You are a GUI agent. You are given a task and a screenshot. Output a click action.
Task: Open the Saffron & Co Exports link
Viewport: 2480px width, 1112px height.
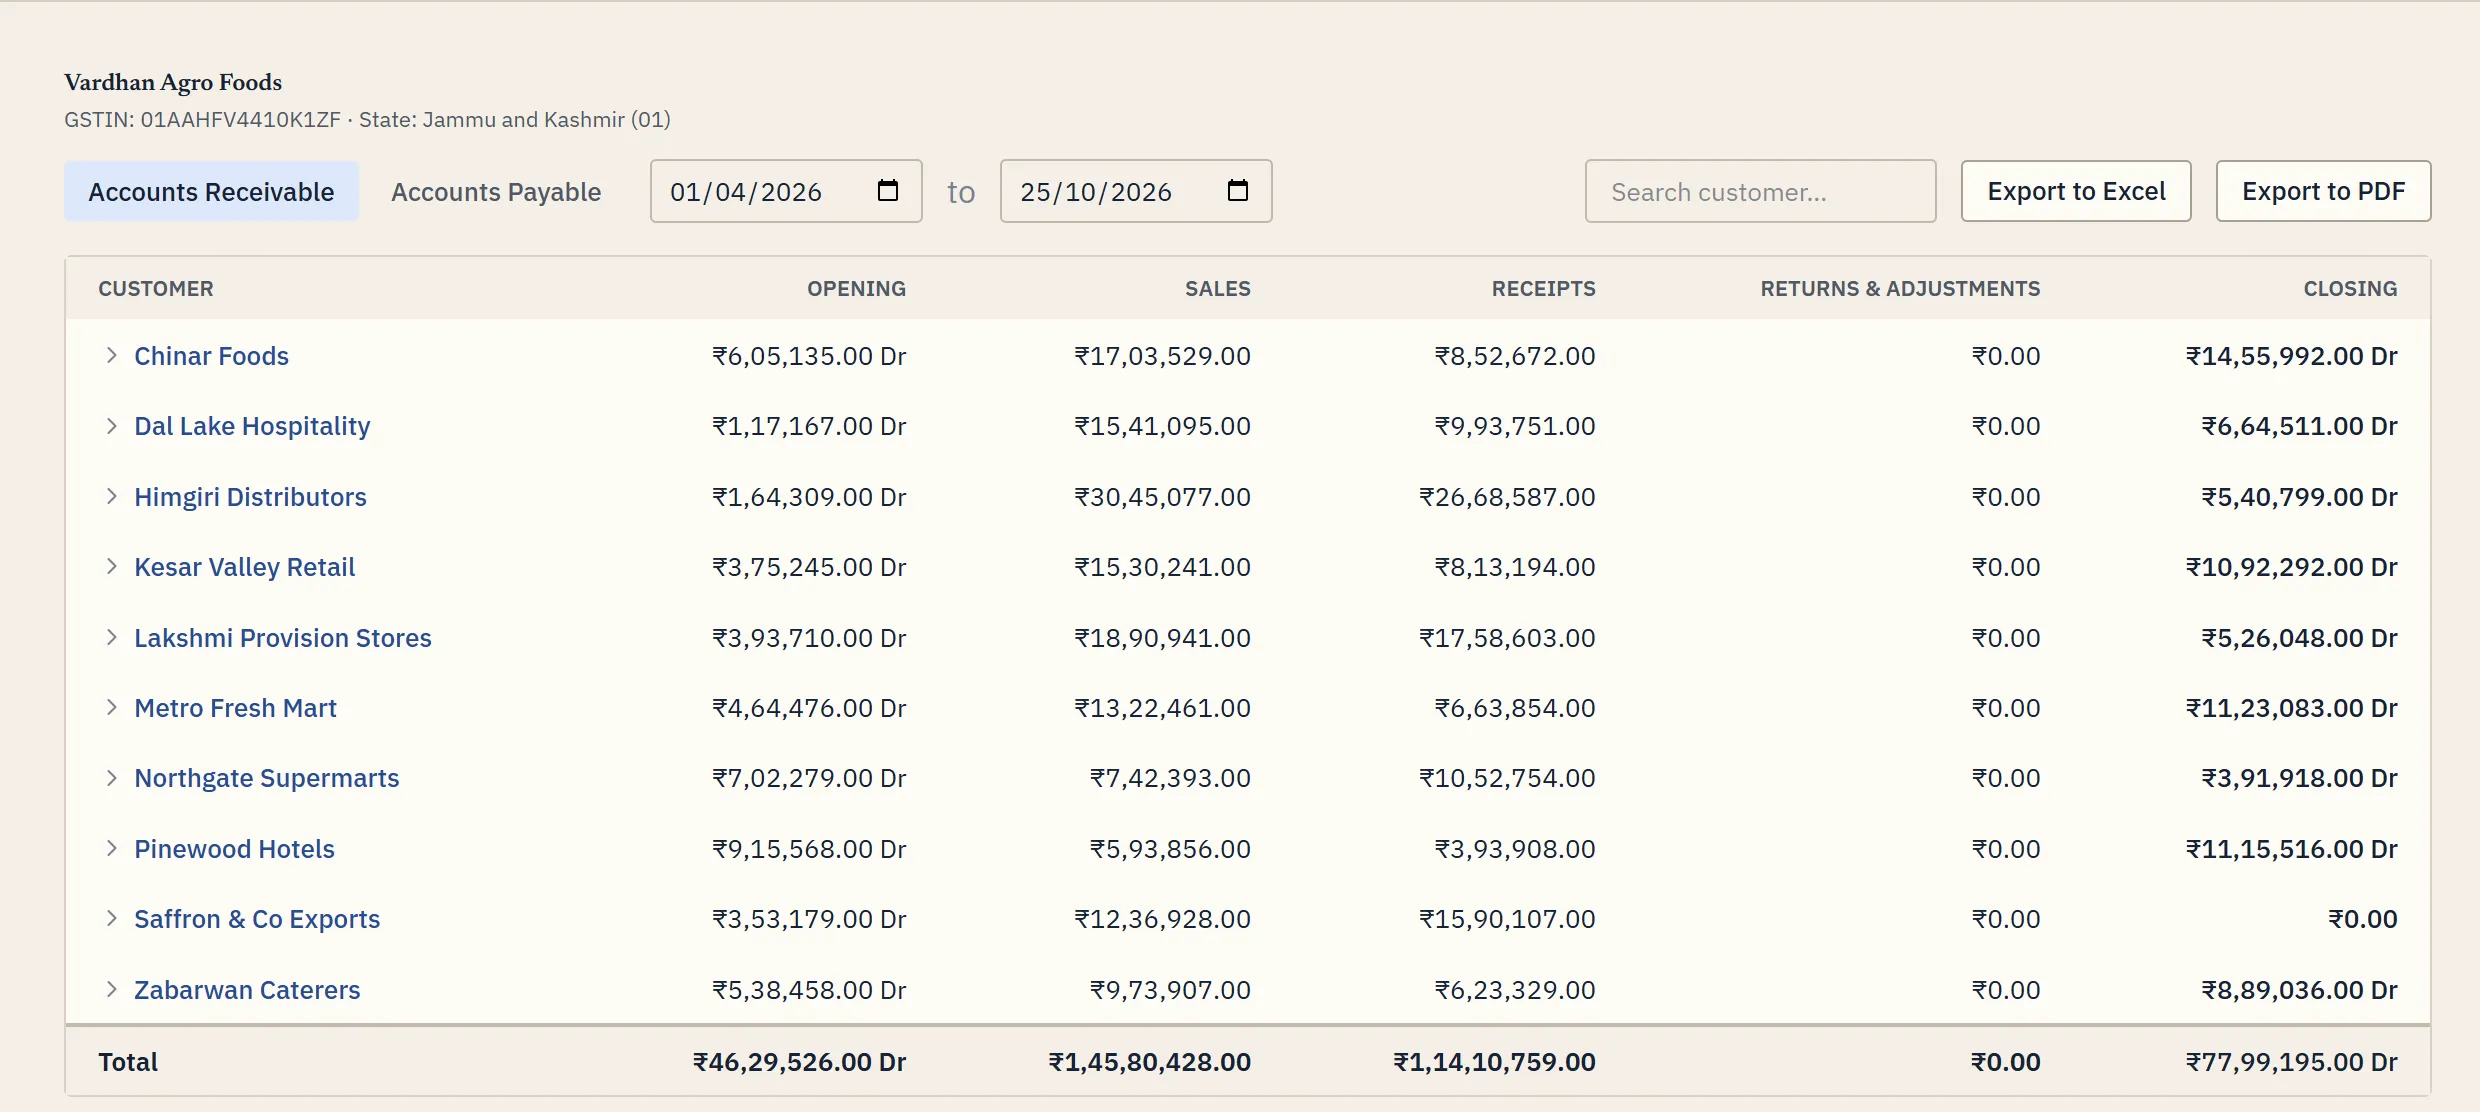pos(257,919)
